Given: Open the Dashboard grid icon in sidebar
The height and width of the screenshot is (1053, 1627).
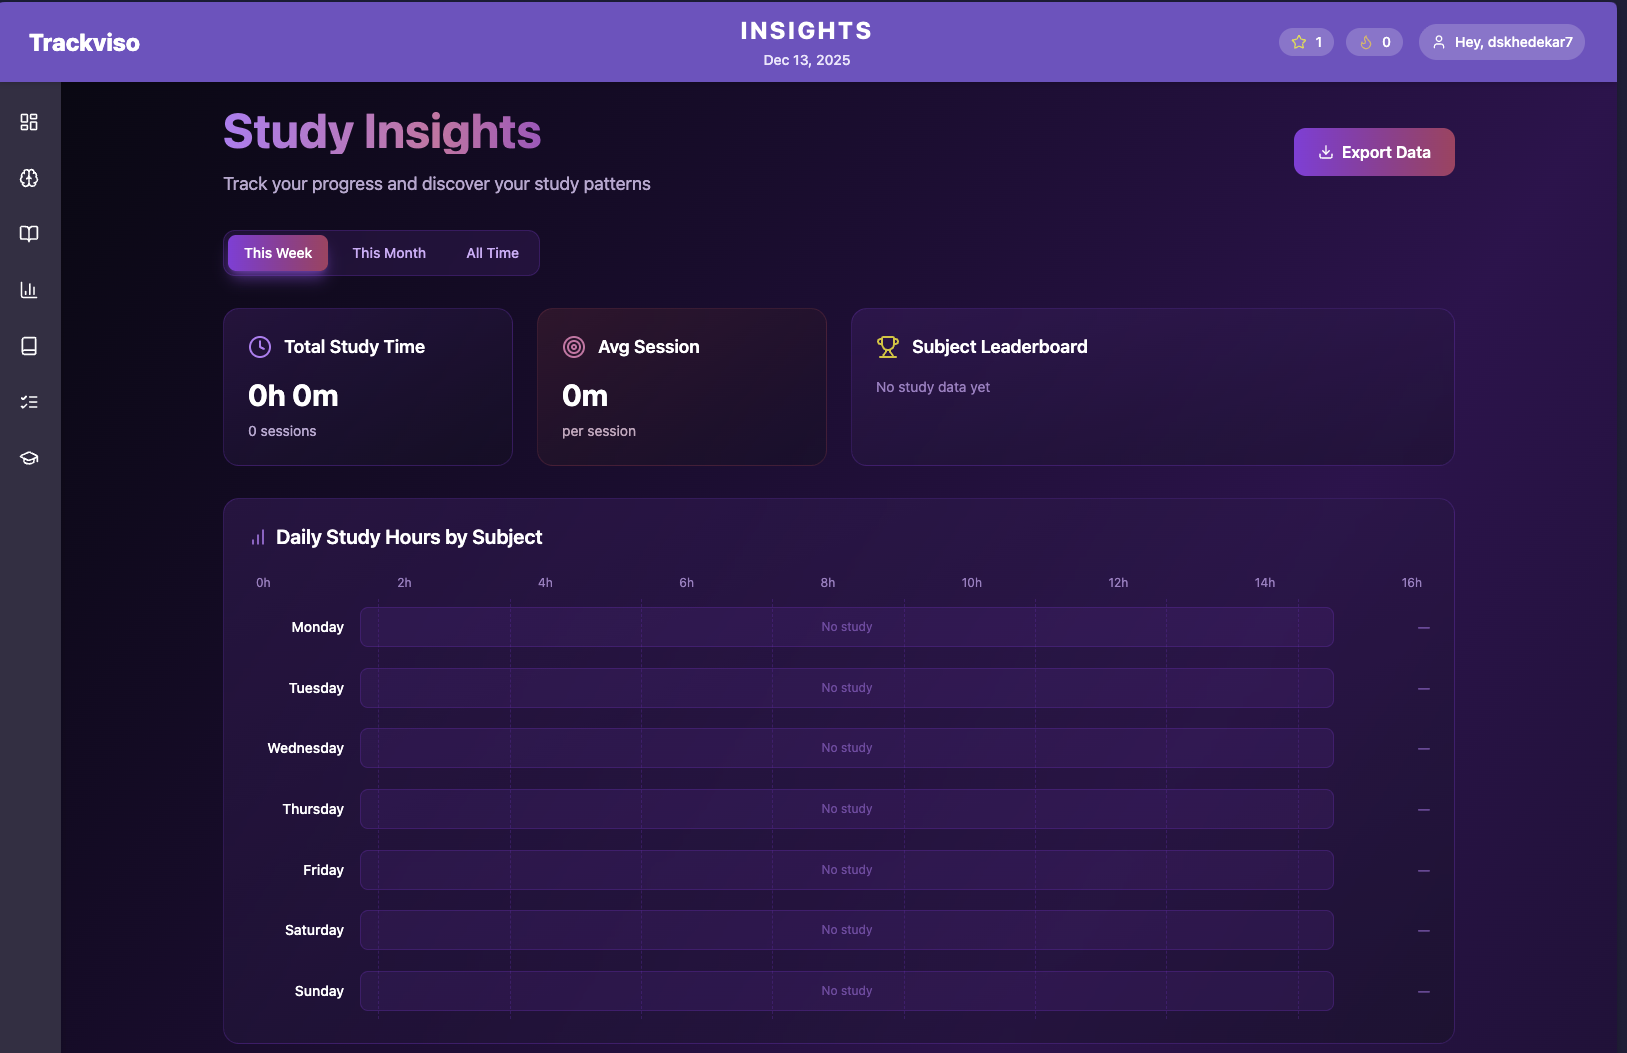Looking at the screenshot, I should [28, 122].
